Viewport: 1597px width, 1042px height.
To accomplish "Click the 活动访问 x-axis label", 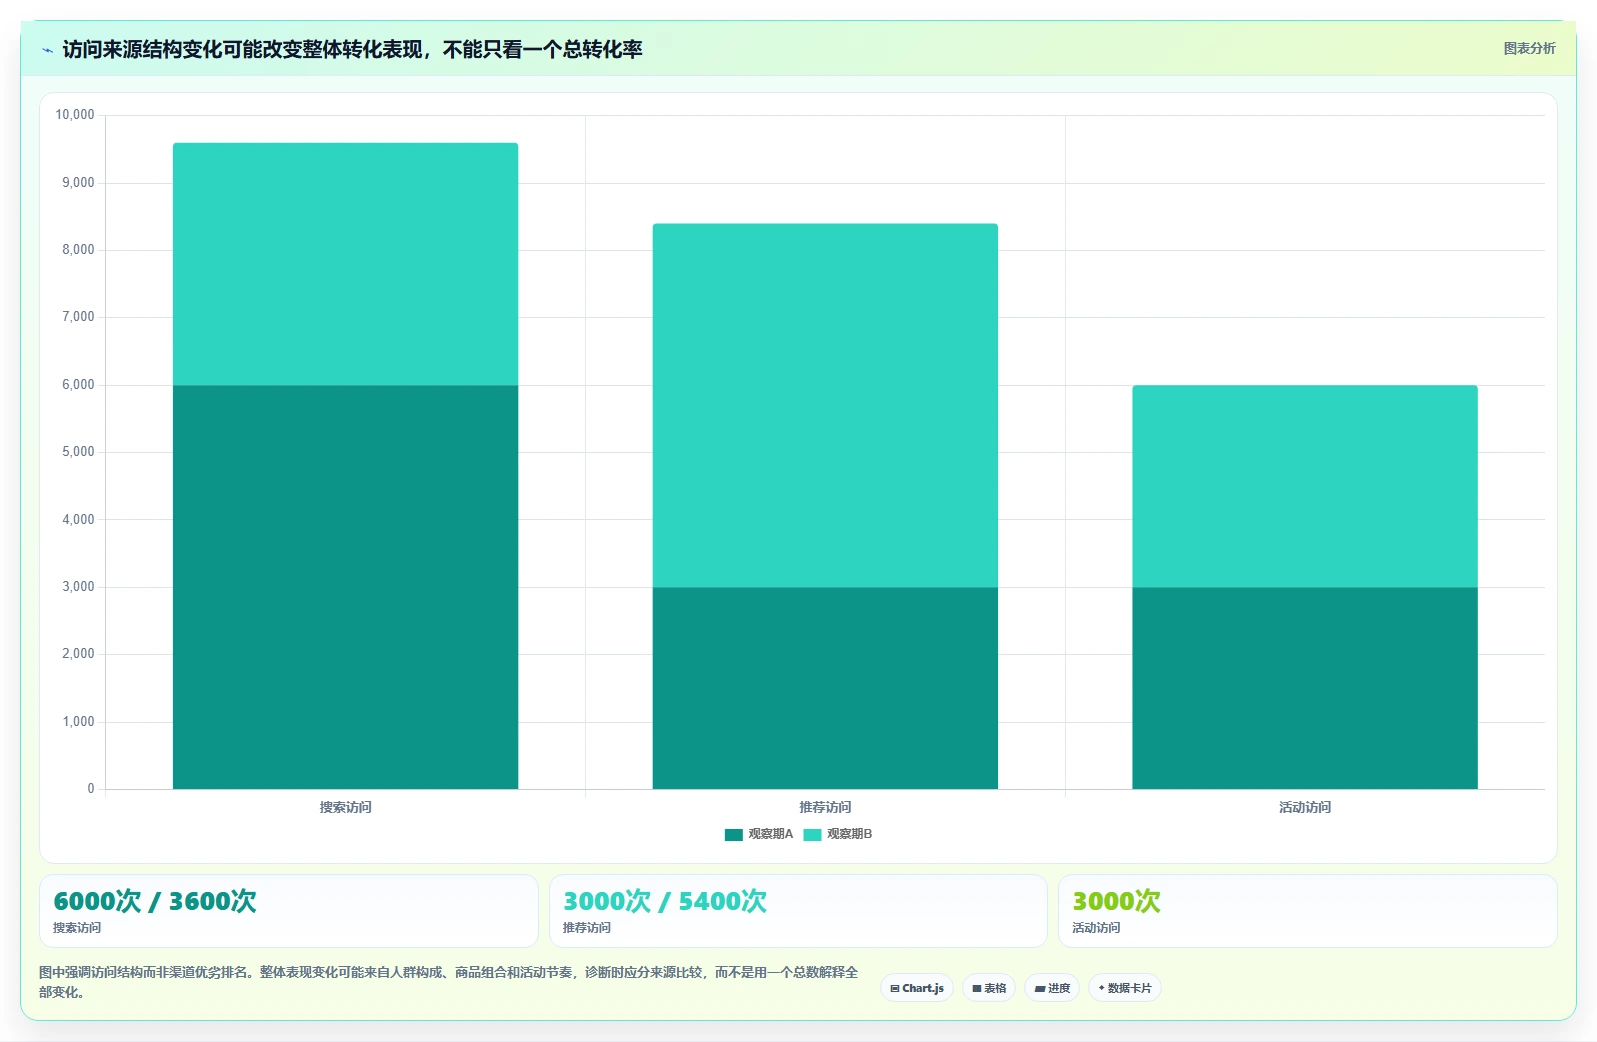I will (x=1305, y=807).
